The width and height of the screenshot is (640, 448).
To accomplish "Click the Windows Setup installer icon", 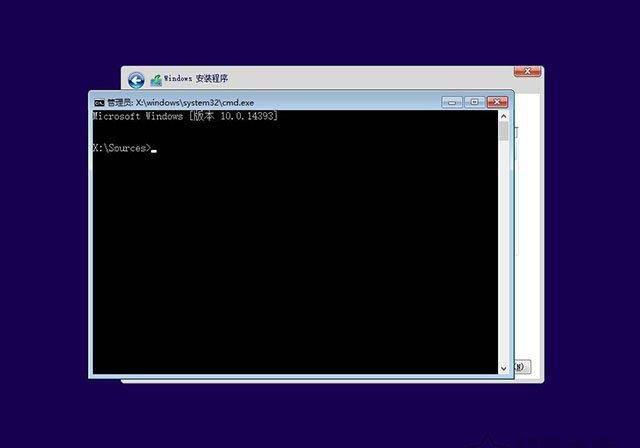I will click(x=156, y=80).
